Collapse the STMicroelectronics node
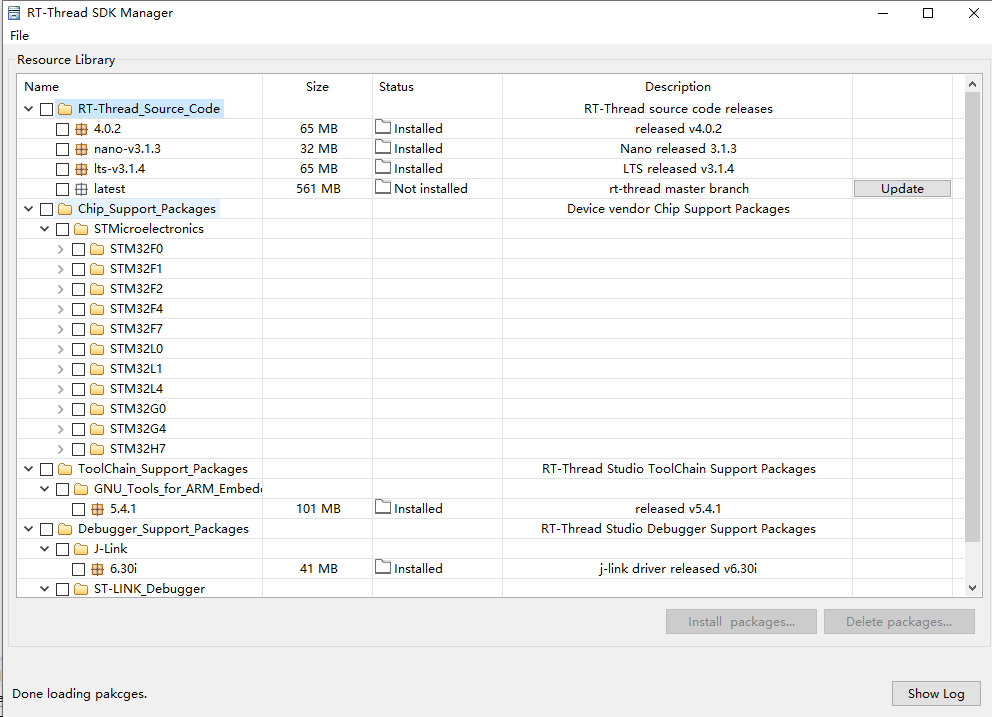Image resolution: width=992 pixels, height=717 pixels. 45,229
